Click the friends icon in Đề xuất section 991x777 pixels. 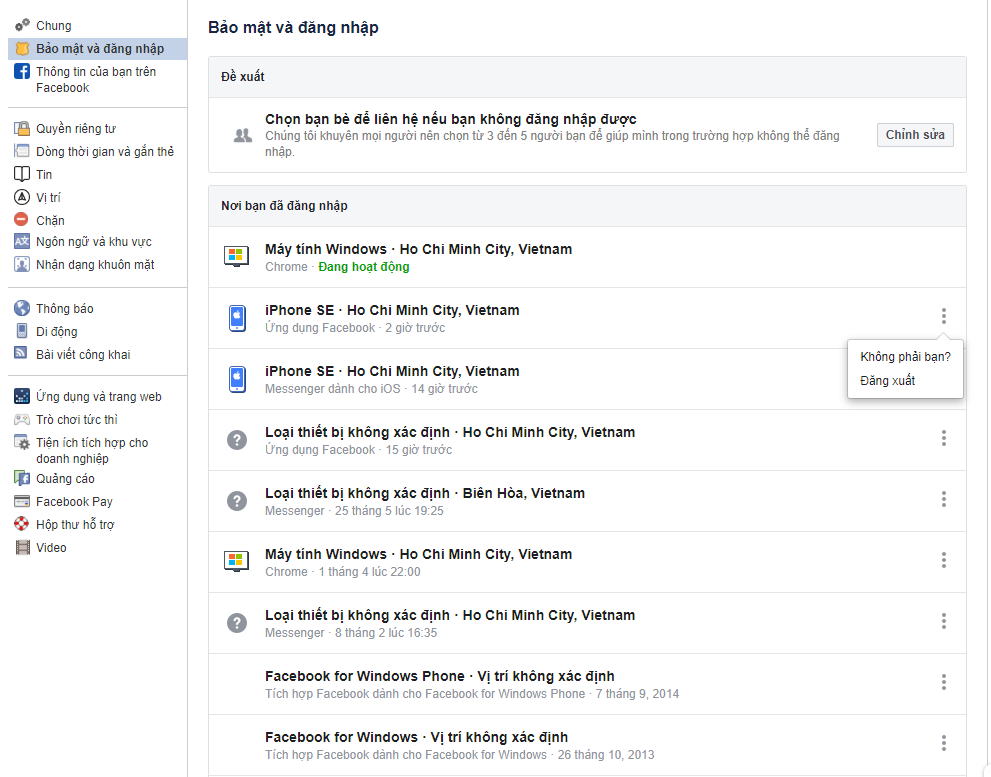click(243, 135)
